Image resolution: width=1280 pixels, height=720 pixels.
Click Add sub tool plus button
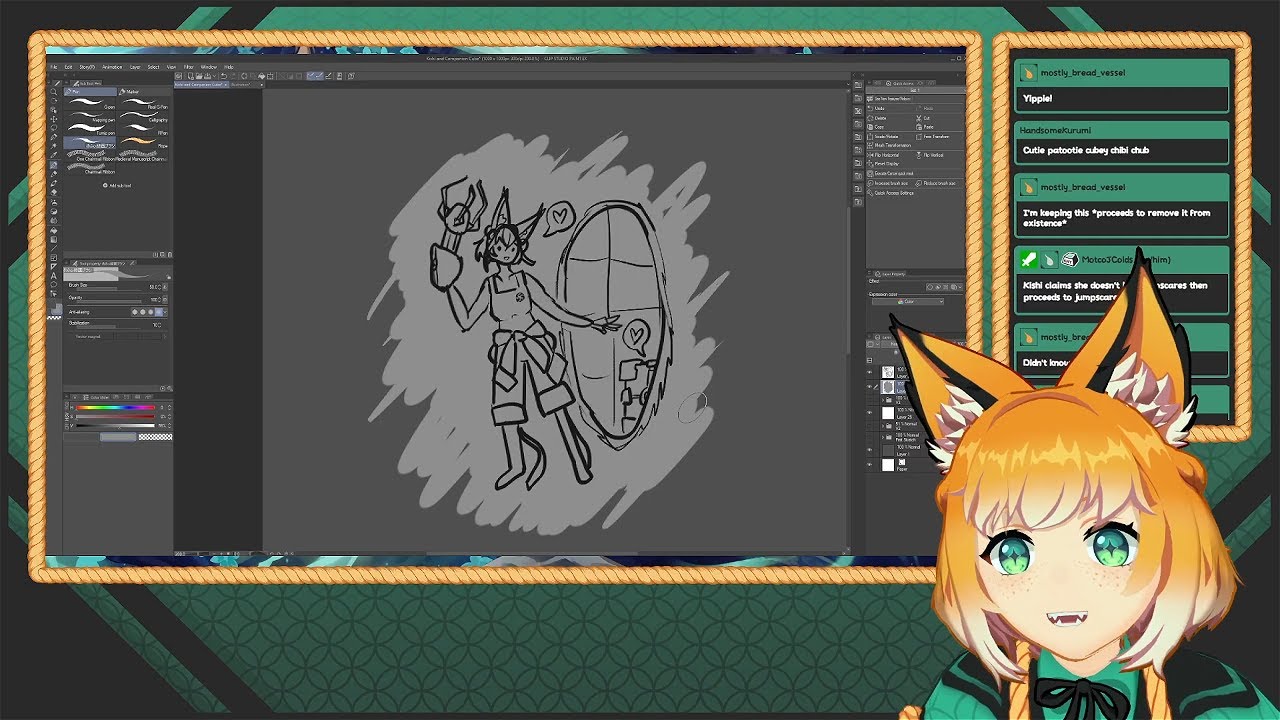(117, 186)
